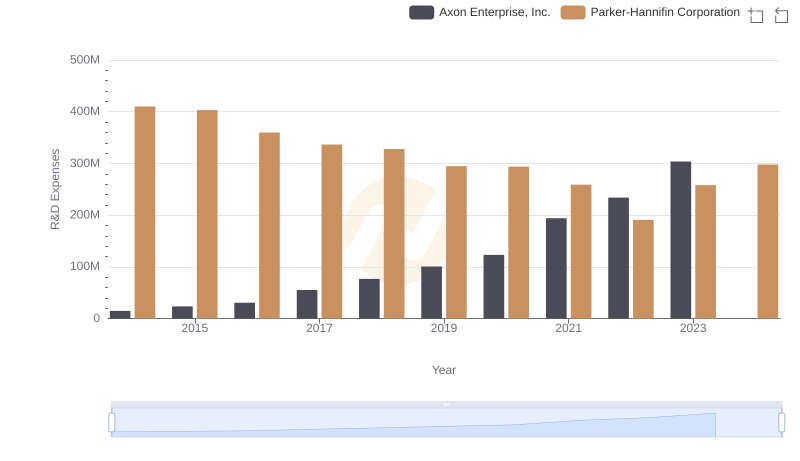Select the Axon bar for 2018
The width and height of the screenshot is (800, 461).
(x=369, y=299)
